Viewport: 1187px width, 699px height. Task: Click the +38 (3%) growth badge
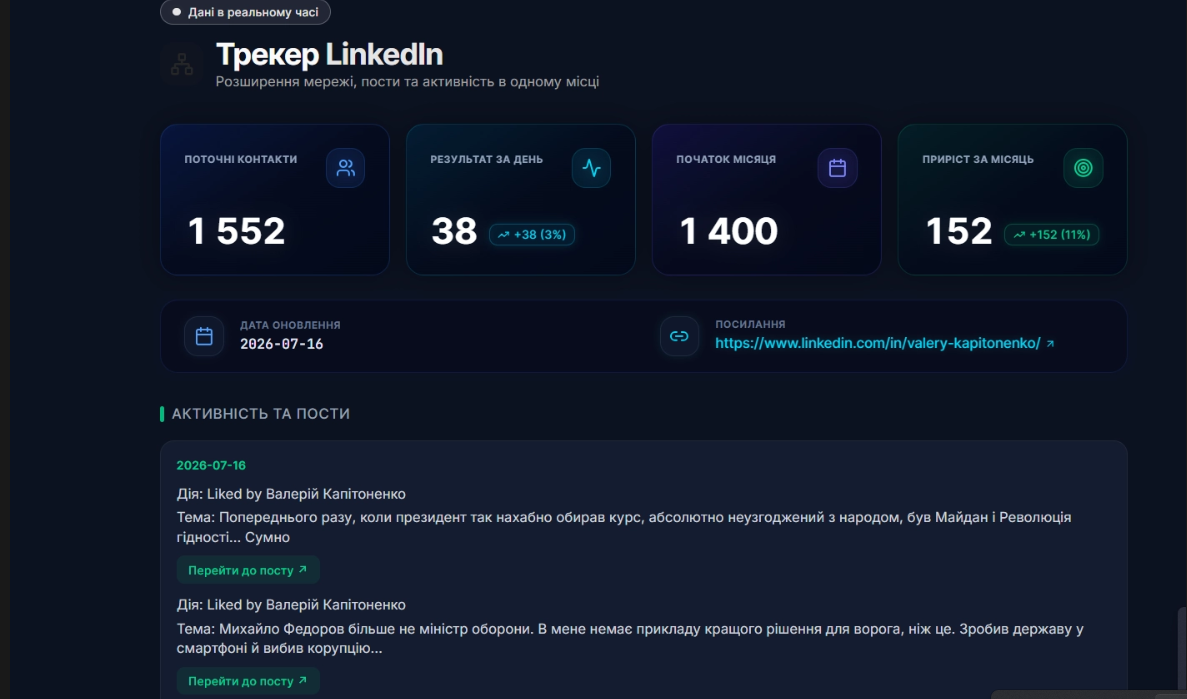[x=532, y=235]
